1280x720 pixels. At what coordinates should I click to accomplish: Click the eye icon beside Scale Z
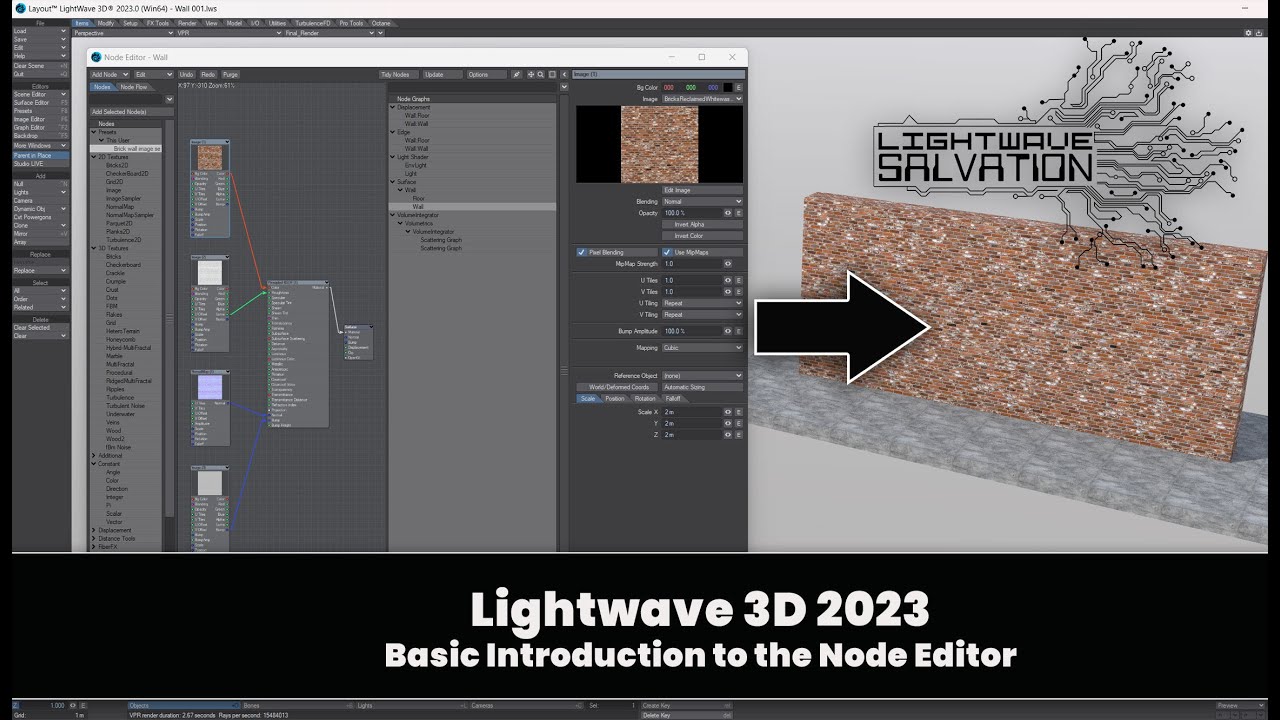pyautogui.click(x=728, y=435)
